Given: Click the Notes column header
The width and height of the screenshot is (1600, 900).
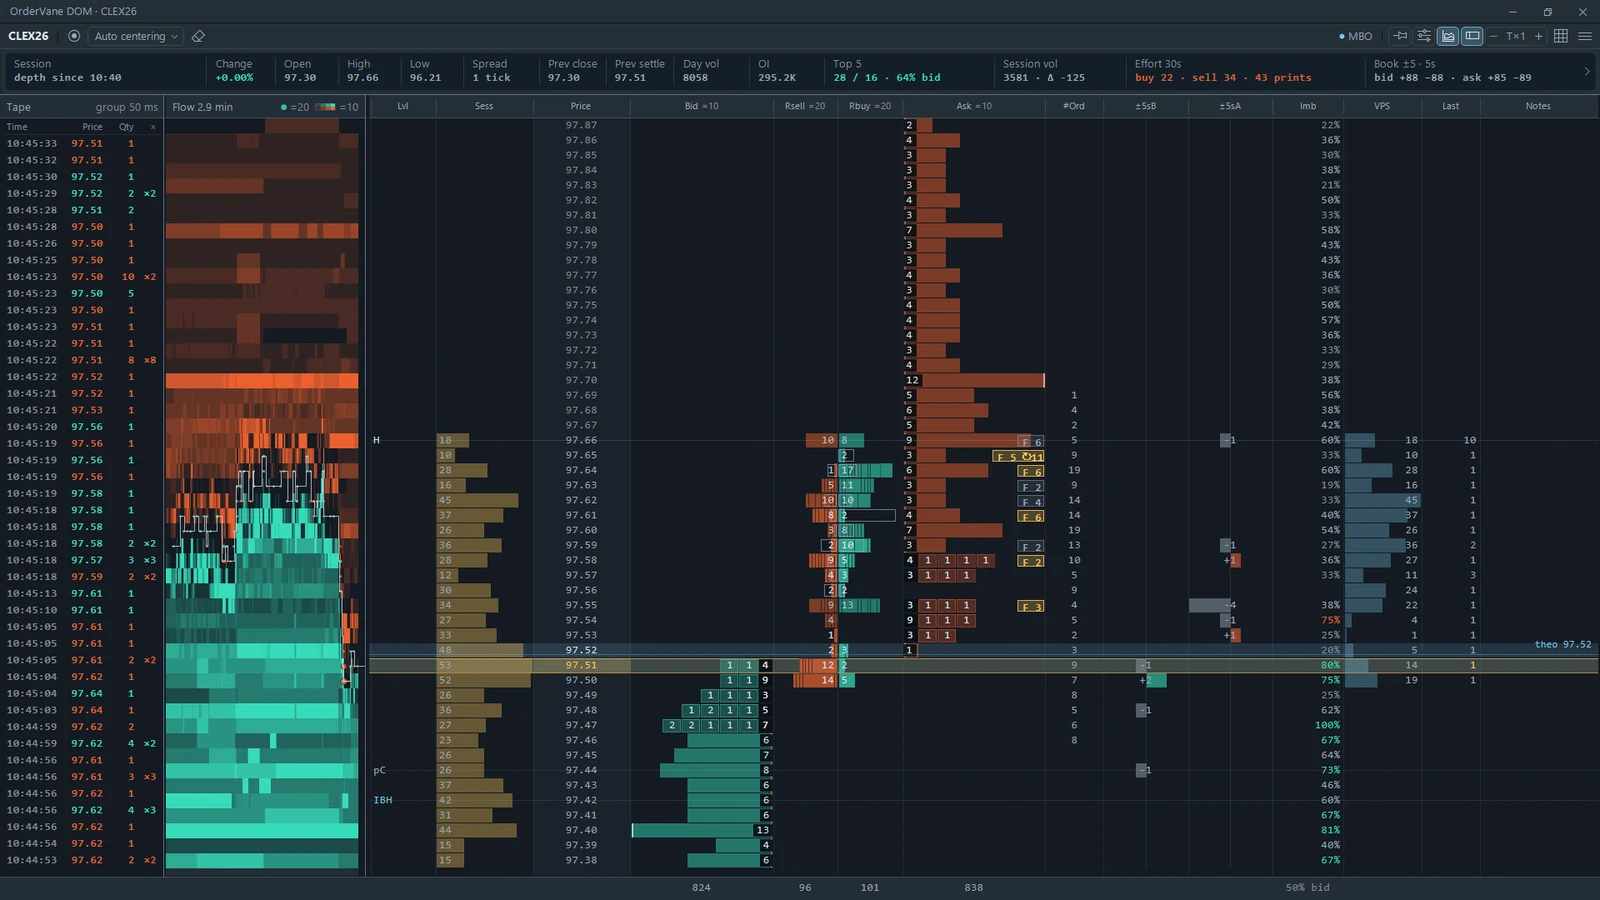Looking at the screenshot, I should 1538,106.
